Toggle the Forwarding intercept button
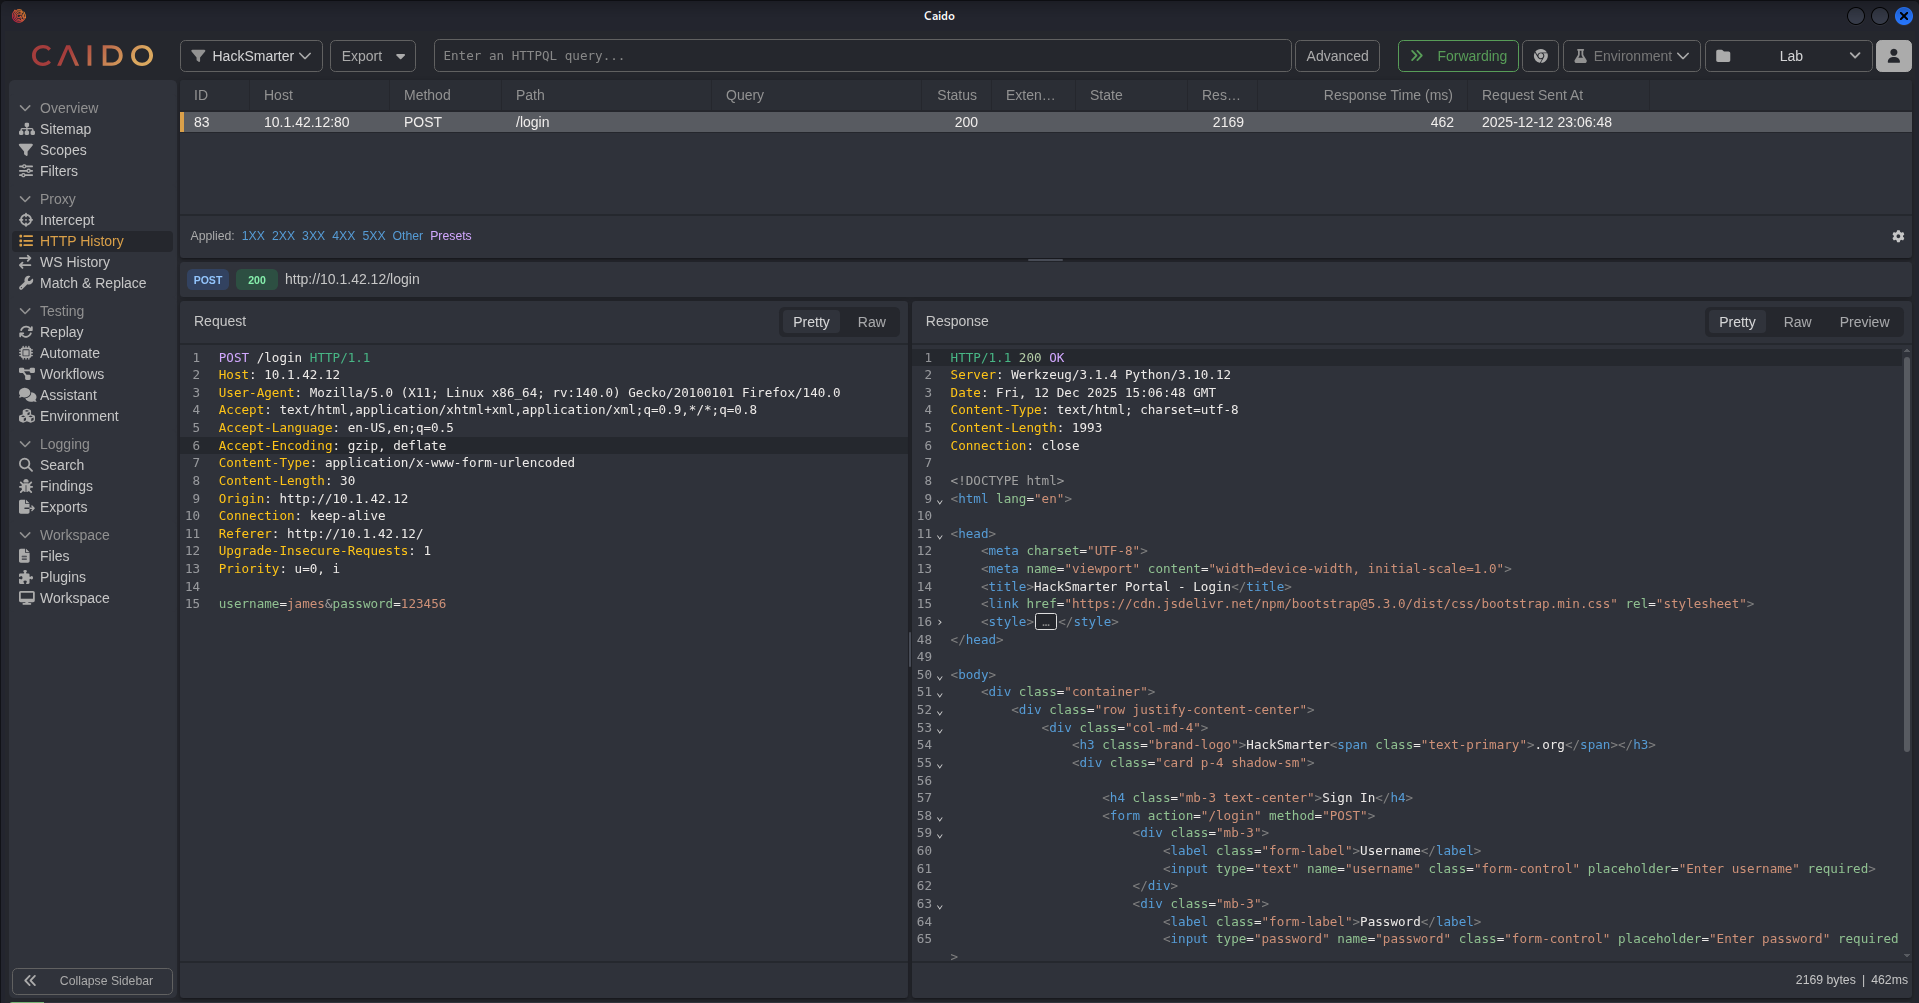The width and height of the screenshot is (1919, 1003). (1457, 56)
